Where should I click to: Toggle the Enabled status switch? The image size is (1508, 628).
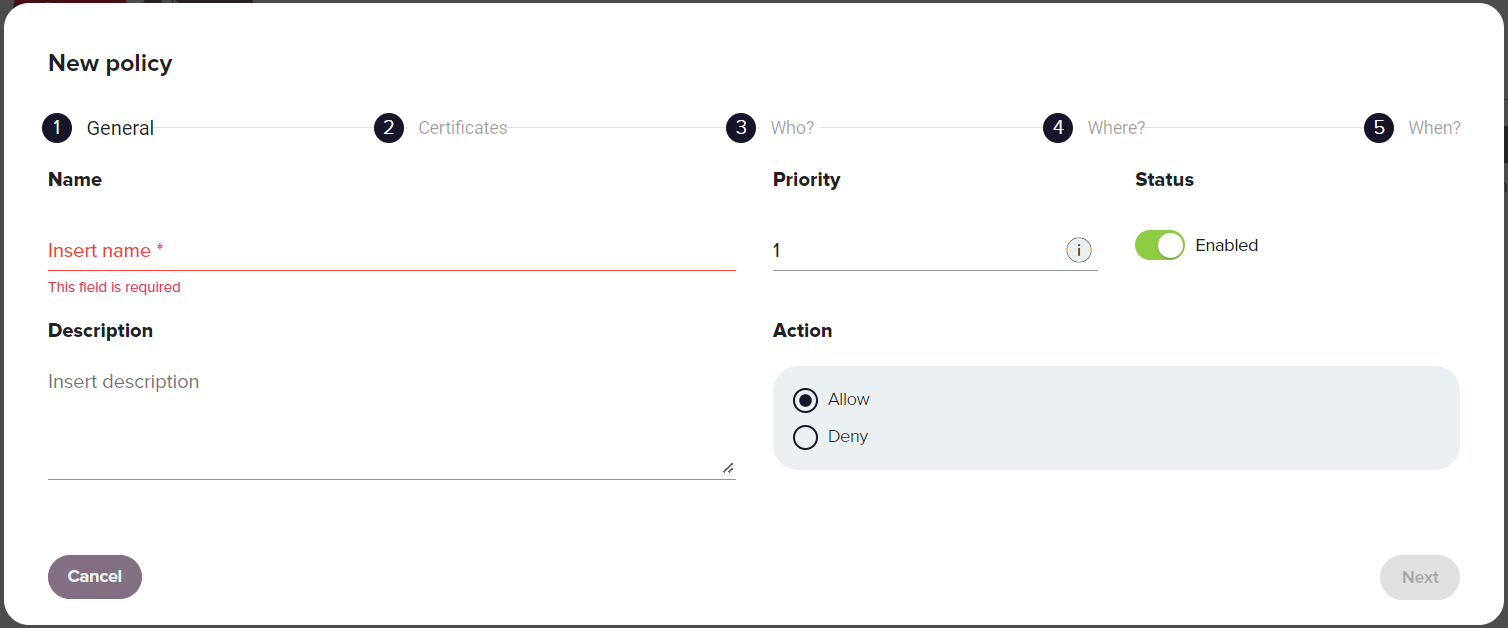tap(1160, 245)
